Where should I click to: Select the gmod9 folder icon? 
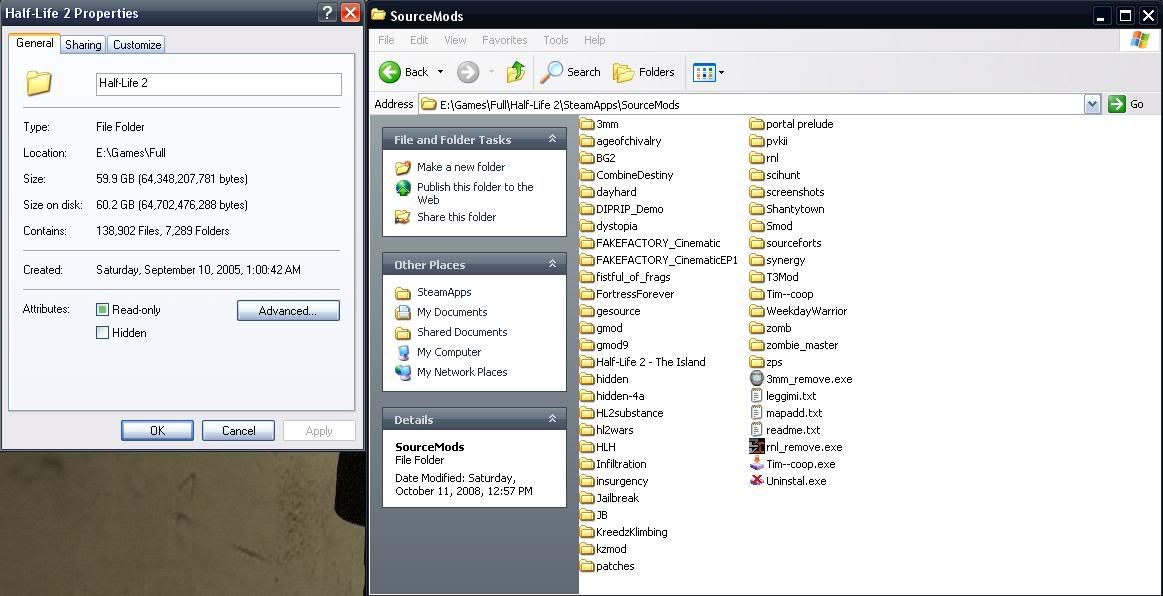point(587,345)
